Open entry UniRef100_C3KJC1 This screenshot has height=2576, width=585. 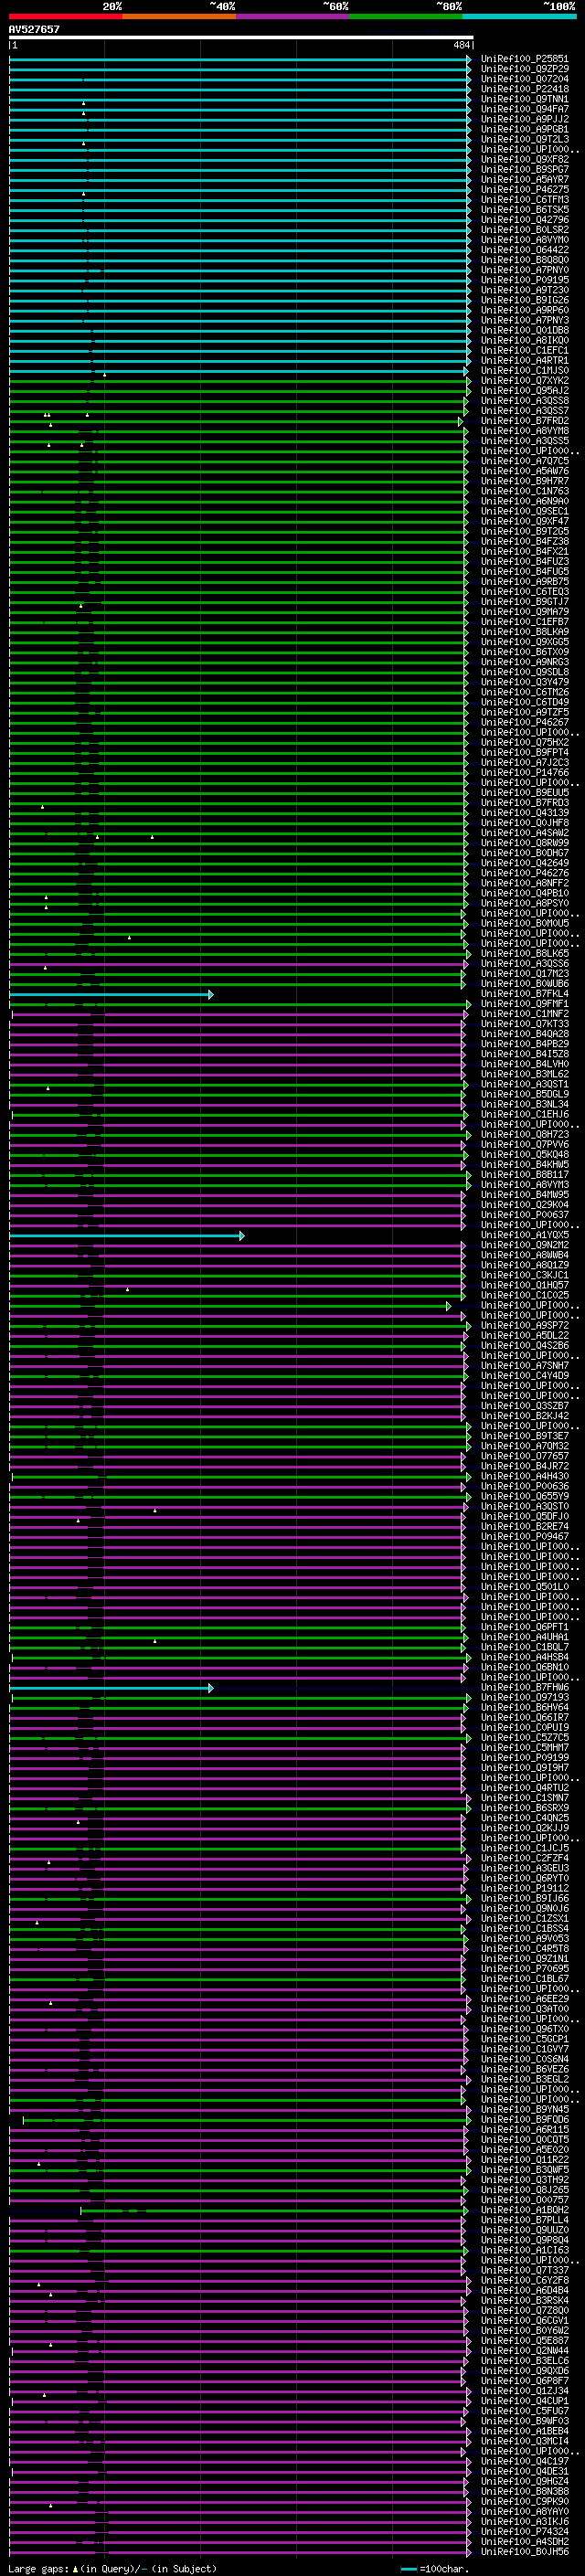(x=525, y=1276)
